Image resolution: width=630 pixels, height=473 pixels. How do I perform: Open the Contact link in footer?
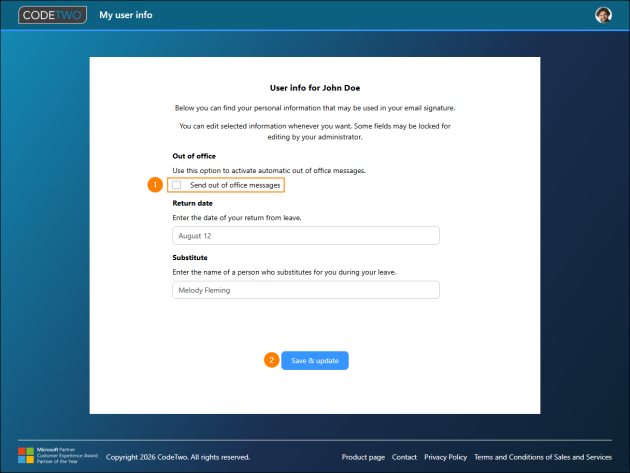(404, 457)
